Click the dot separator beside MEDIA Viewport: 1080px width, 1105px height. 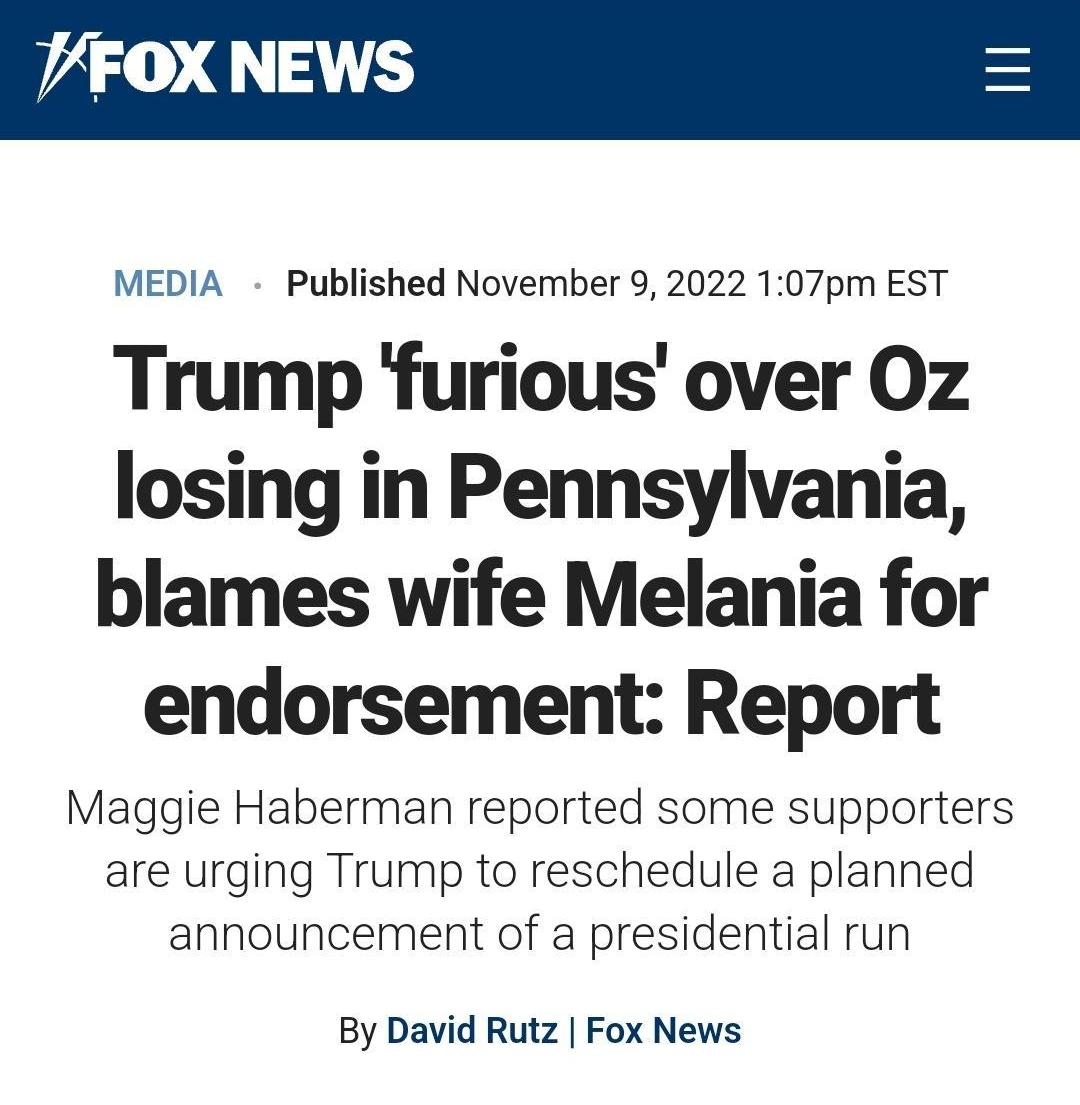click(256, 286)
